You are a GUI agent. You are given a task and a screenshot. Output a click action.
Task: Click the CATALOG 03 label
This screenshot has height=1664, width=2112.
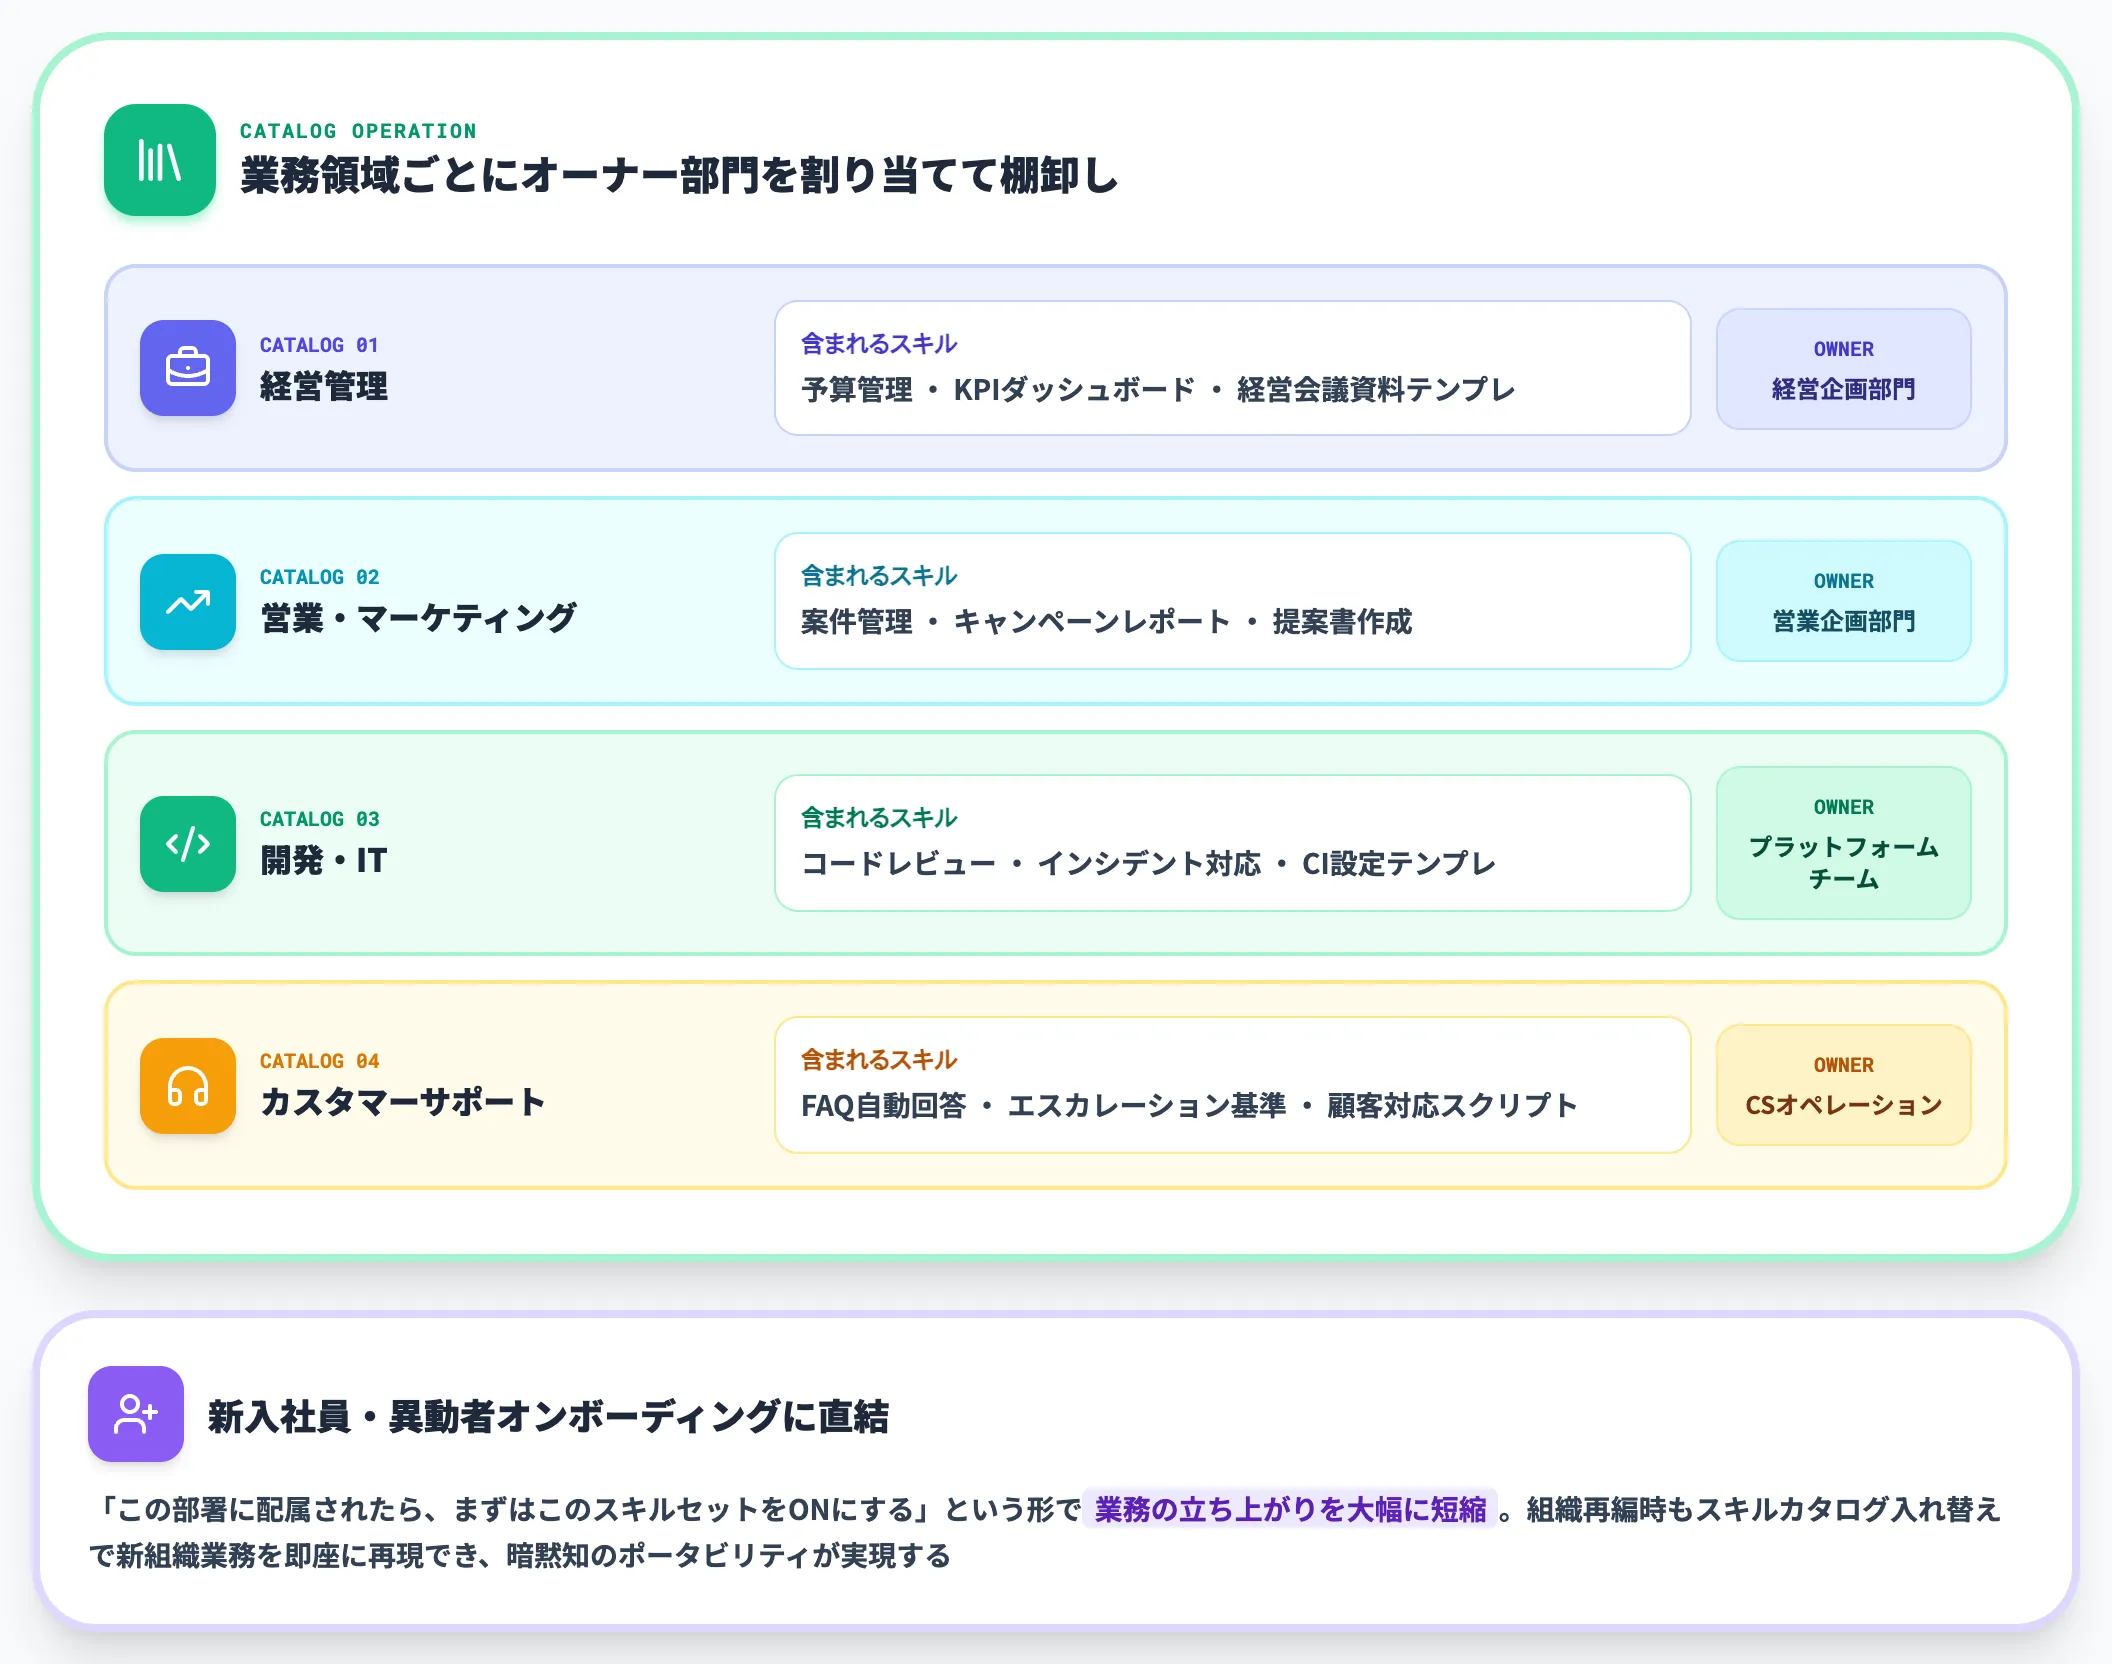click(319, 819)
